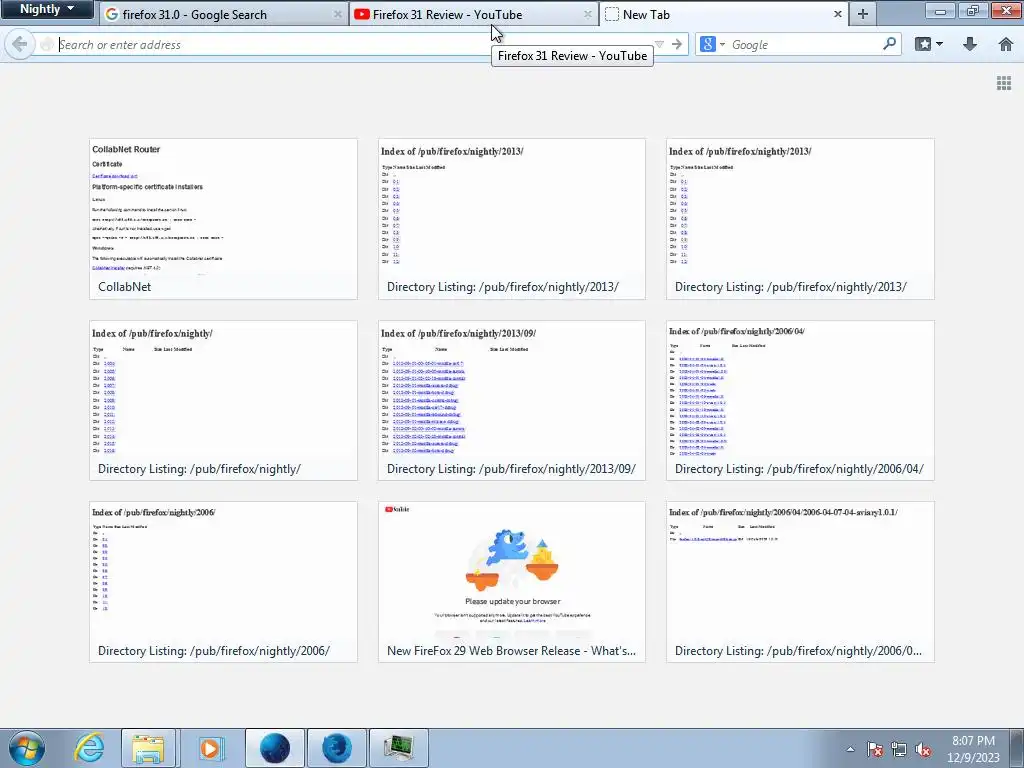1024x768 pixels.
Task: Open the 2006-04-07-04-aviary1.0.1 directory thumbnail
Action: (800, 582)
